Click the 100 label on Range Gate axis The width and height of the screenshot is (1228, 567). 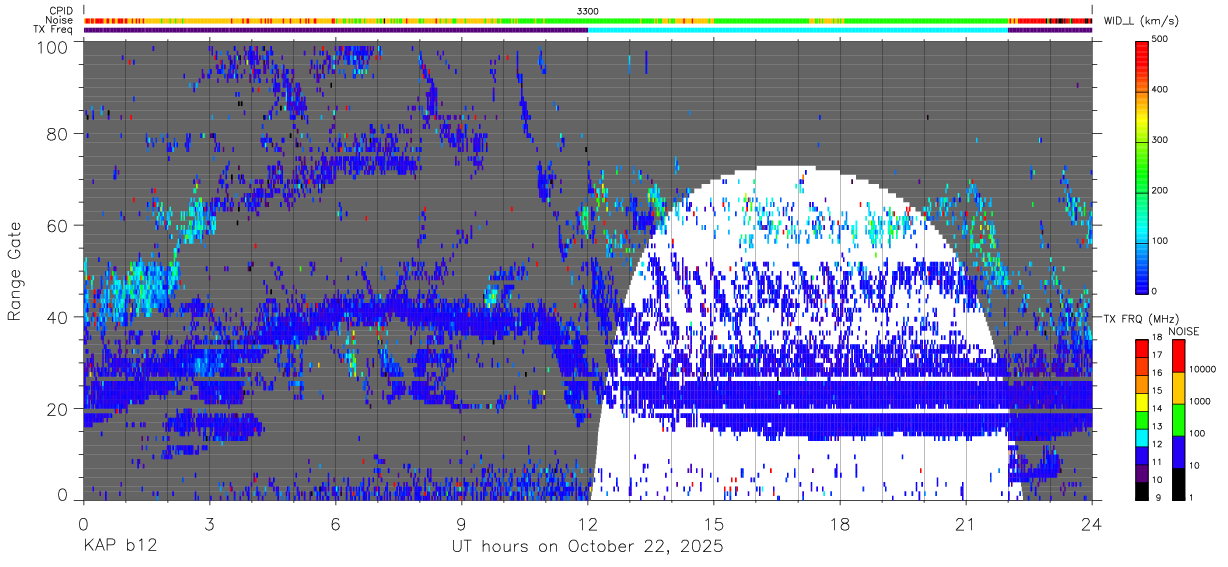(53, 47)
